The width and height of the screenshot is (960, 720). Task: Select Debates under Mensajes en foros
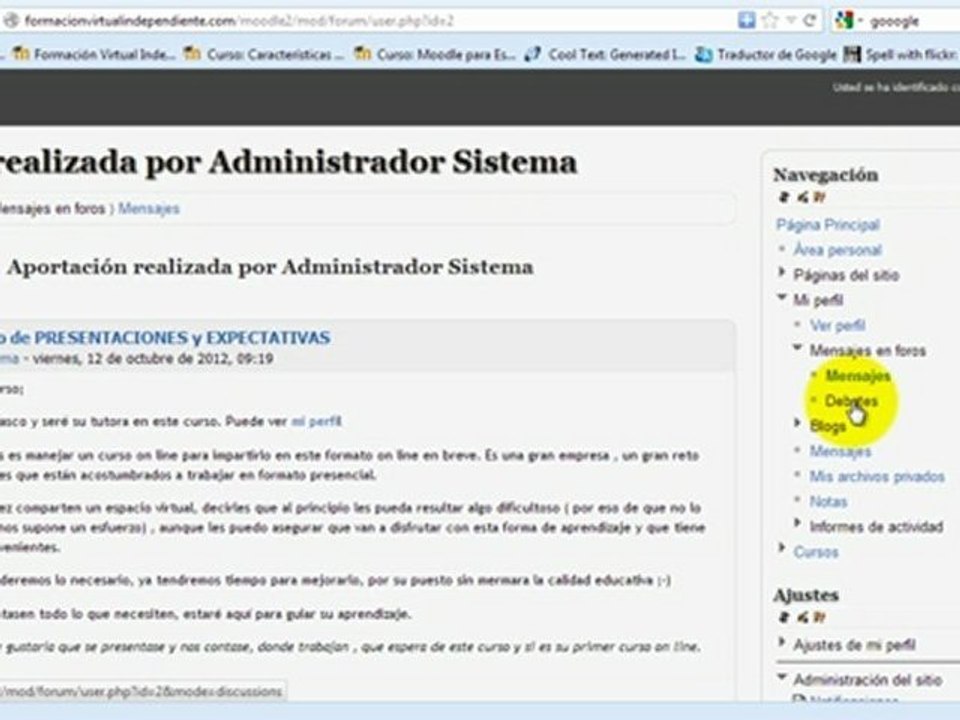point(852,401)
